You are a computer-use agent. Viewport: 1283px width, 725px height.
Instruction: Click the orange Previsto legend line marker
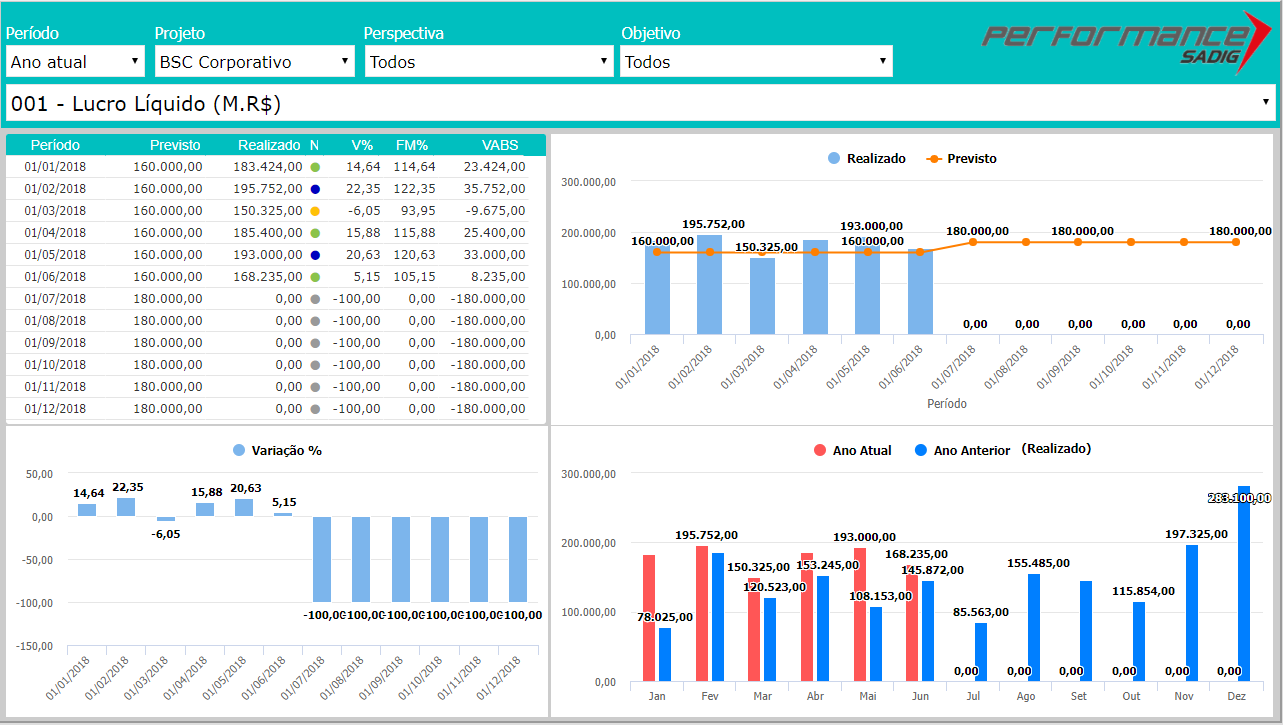[934, 159]
